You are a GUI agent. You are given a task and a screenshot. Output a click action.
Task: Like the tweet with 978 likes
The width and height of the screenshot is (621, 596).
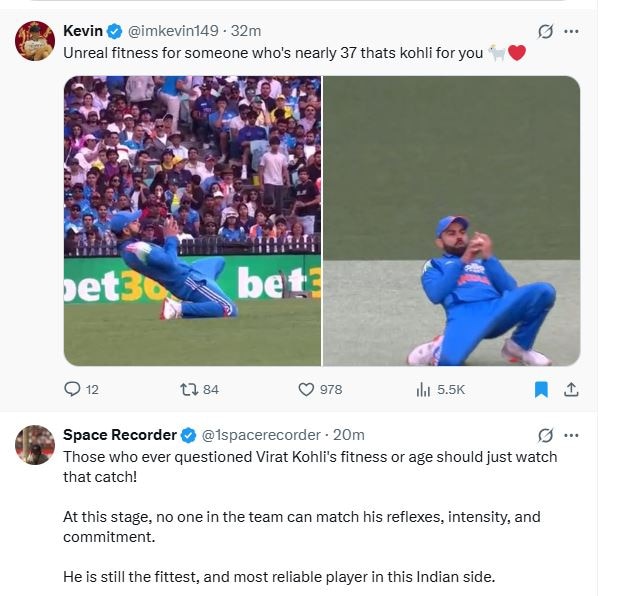click(306, 389)
